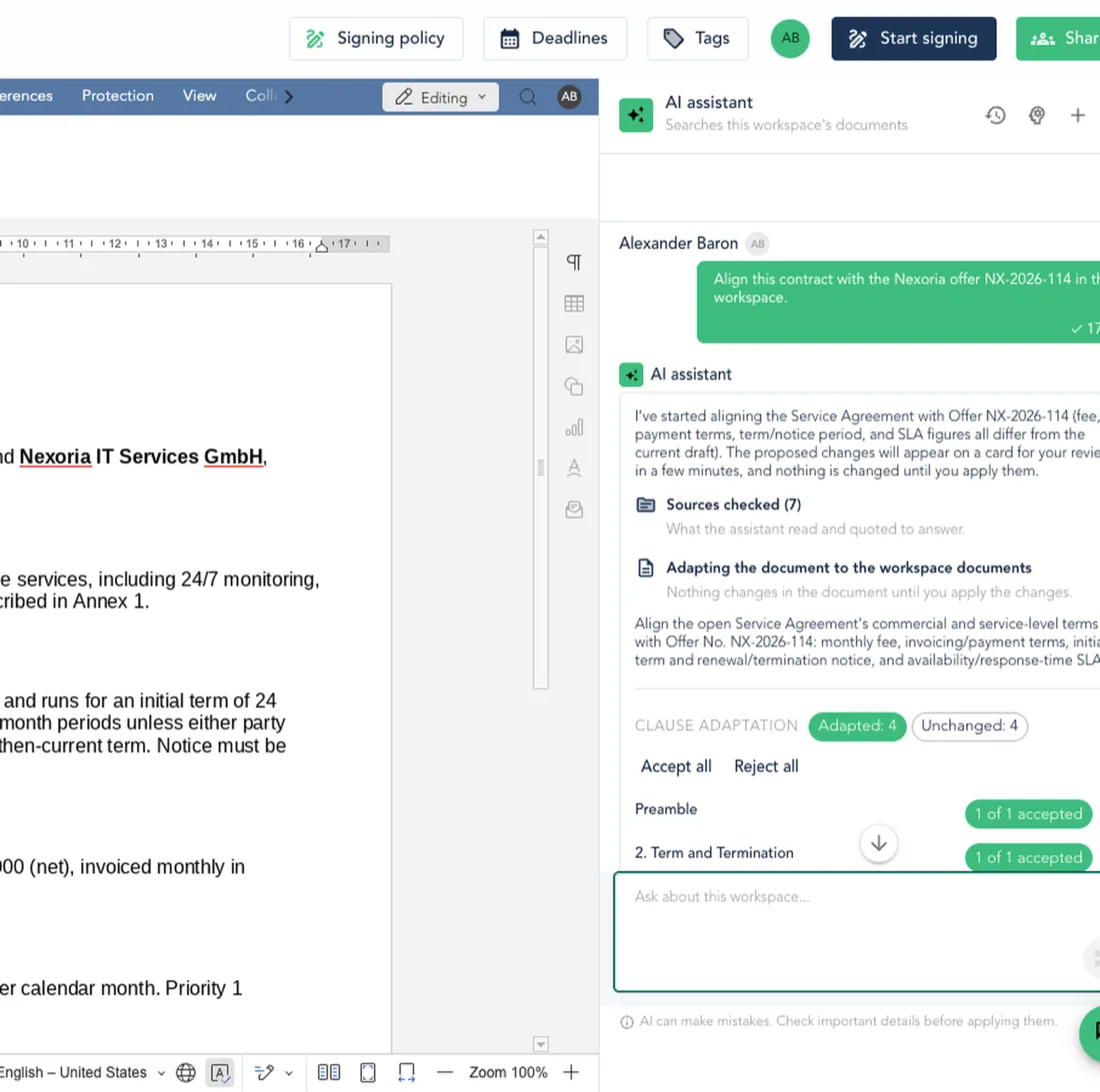Expand Adapting the document to the workspace documents
The image size is (1100, 1092).
pos(849,568)
